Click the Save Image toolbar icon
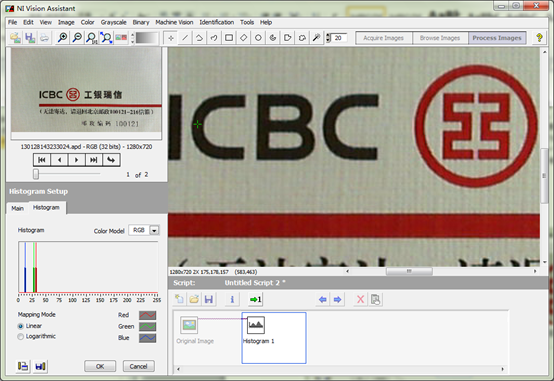This screenshot has width=554, height=381. coord(30,37)
